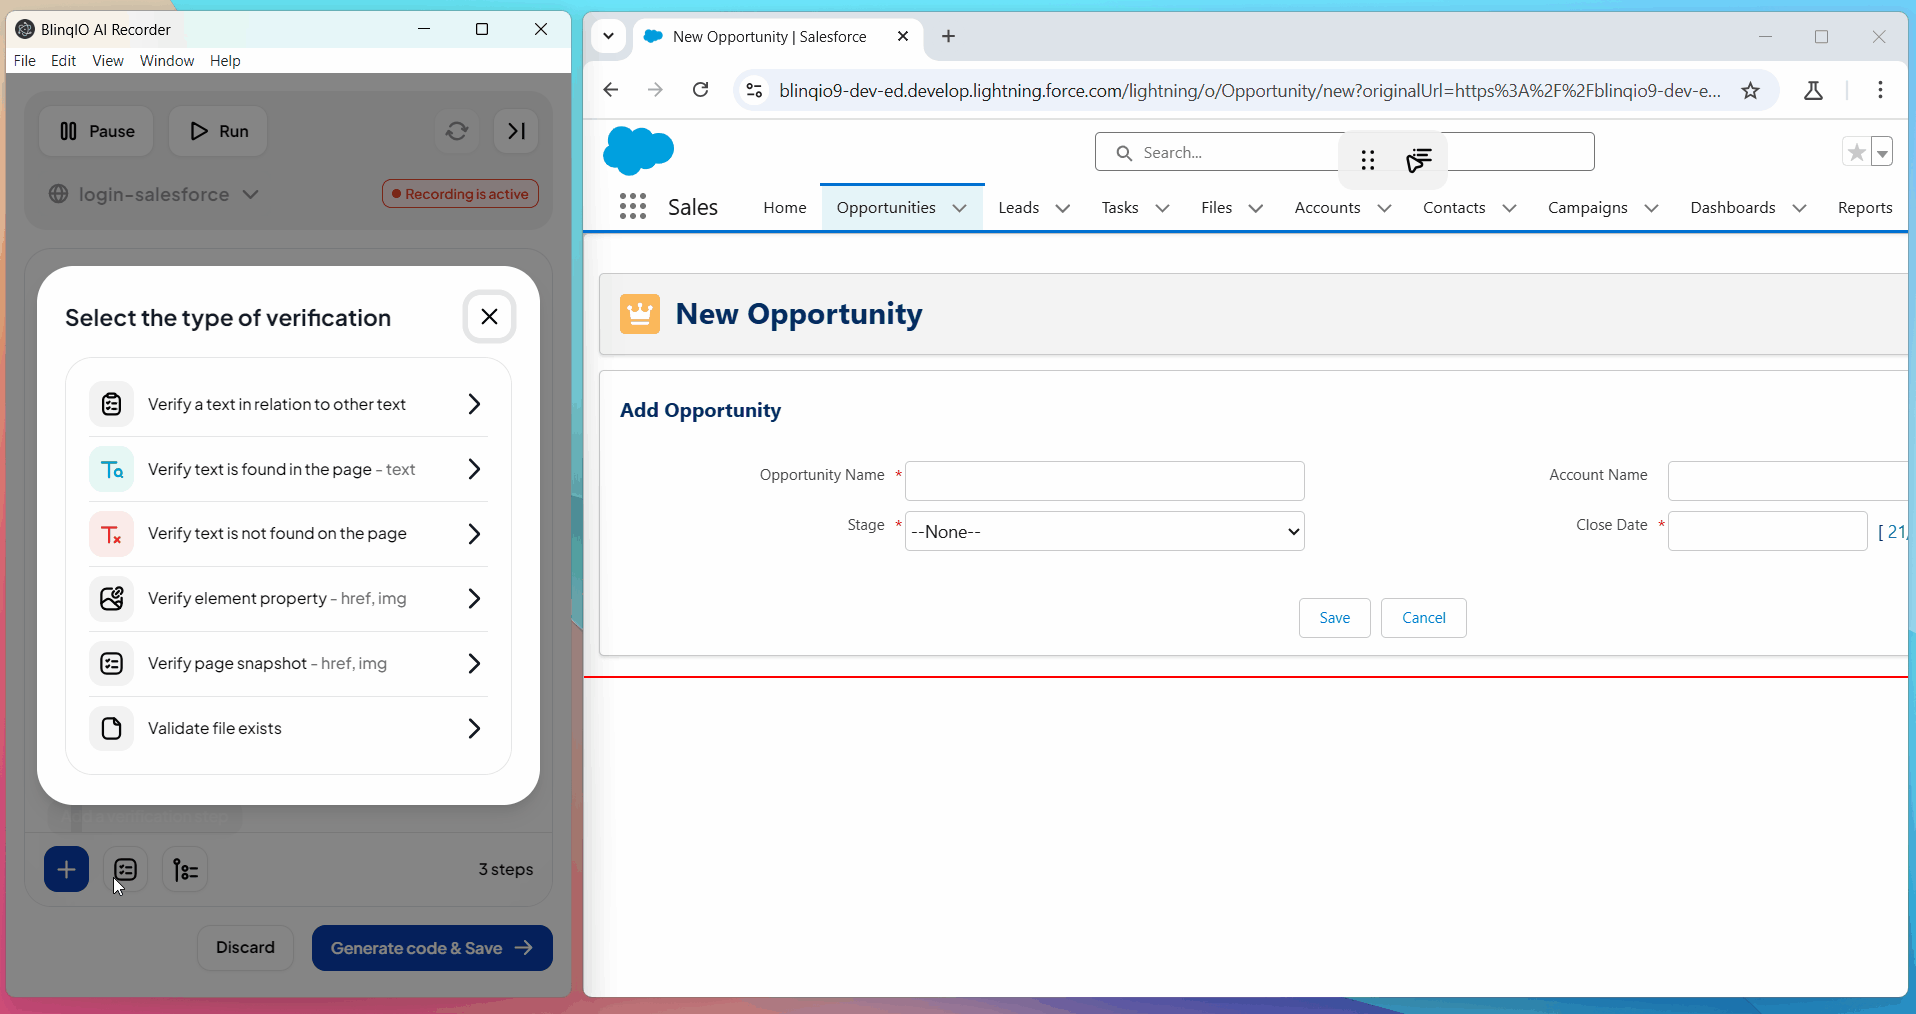Close the verification type dialog

coord(489,317)
